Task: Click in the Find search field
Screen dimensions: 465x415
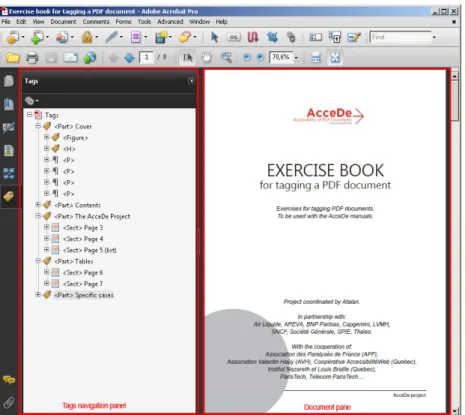Action: click(400, 37)
